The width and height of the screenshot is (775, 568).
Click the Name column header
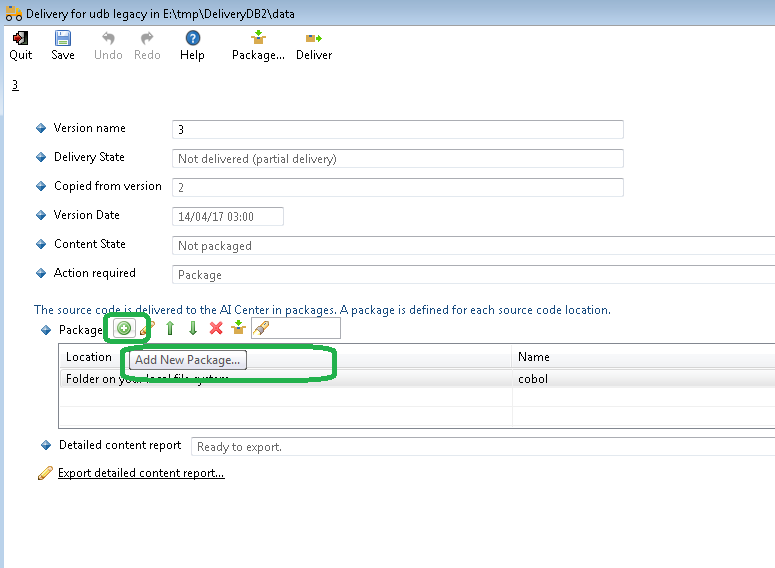point(533,357)
